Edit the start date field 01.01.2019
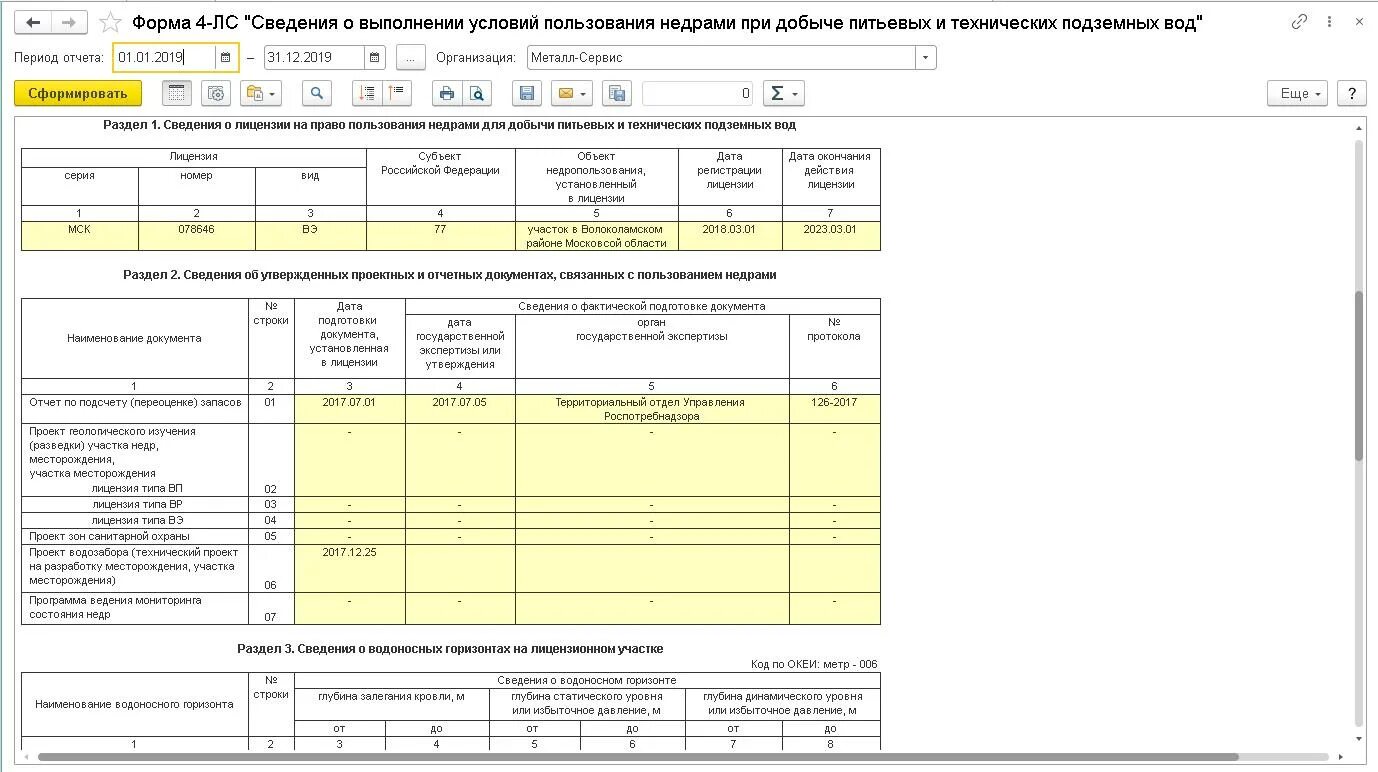This screenshot has width=1378, height=772. (164, 58)
